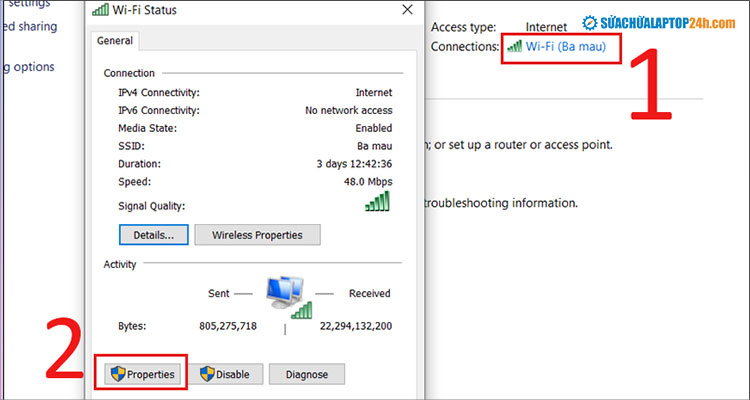Open Wireless Properties
Image resolution: width=750 pixels, height=400 pixels.
pyautogui.click(x=256, y=235)
